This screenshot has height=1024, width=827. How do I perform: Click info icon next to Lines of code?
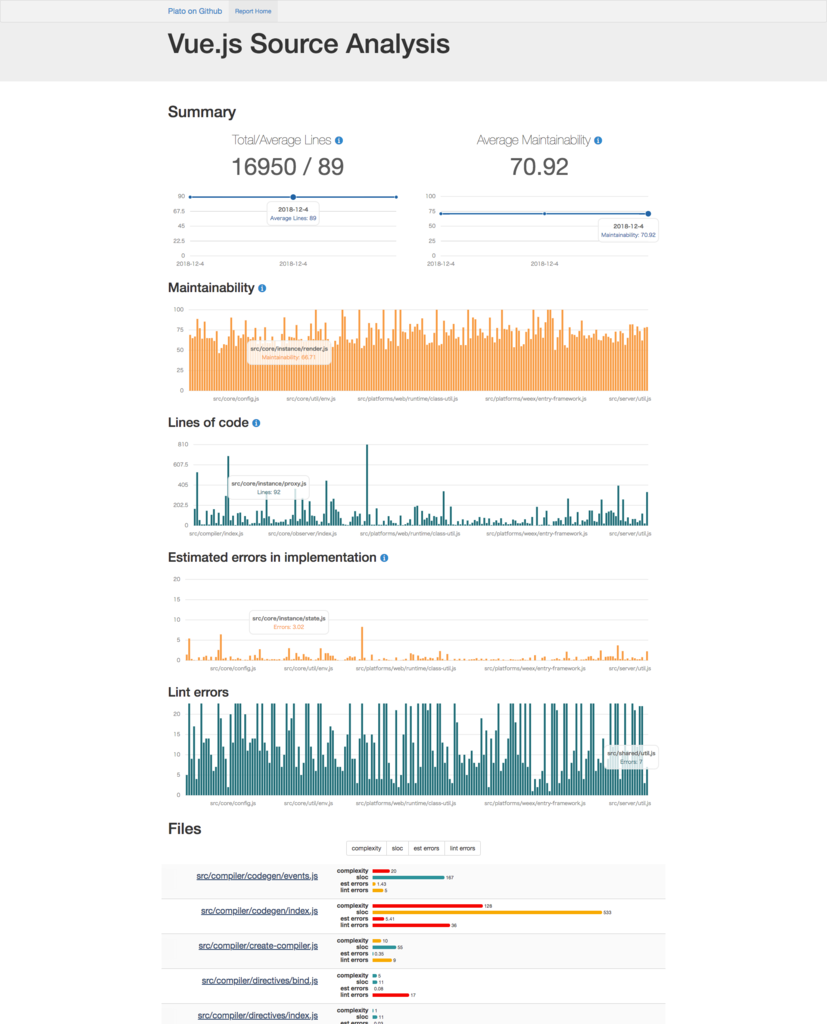coord(256,423)
